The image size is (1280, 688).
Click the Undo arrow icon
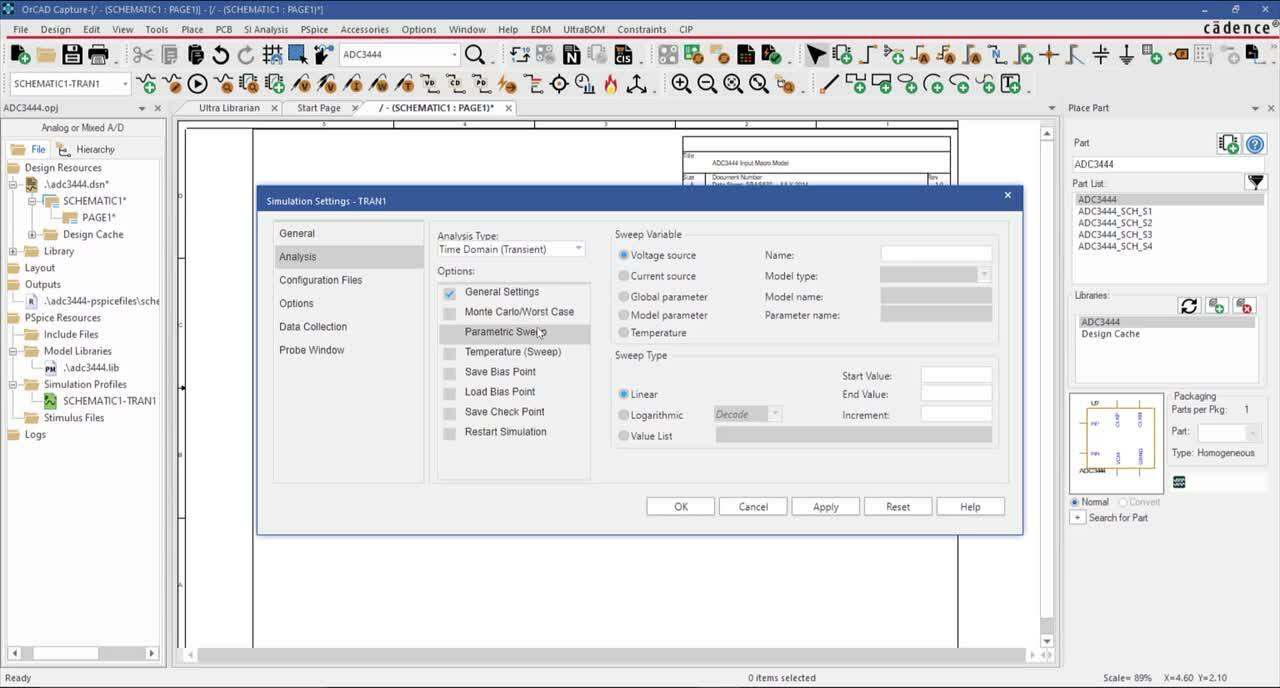tap(221, 54)
